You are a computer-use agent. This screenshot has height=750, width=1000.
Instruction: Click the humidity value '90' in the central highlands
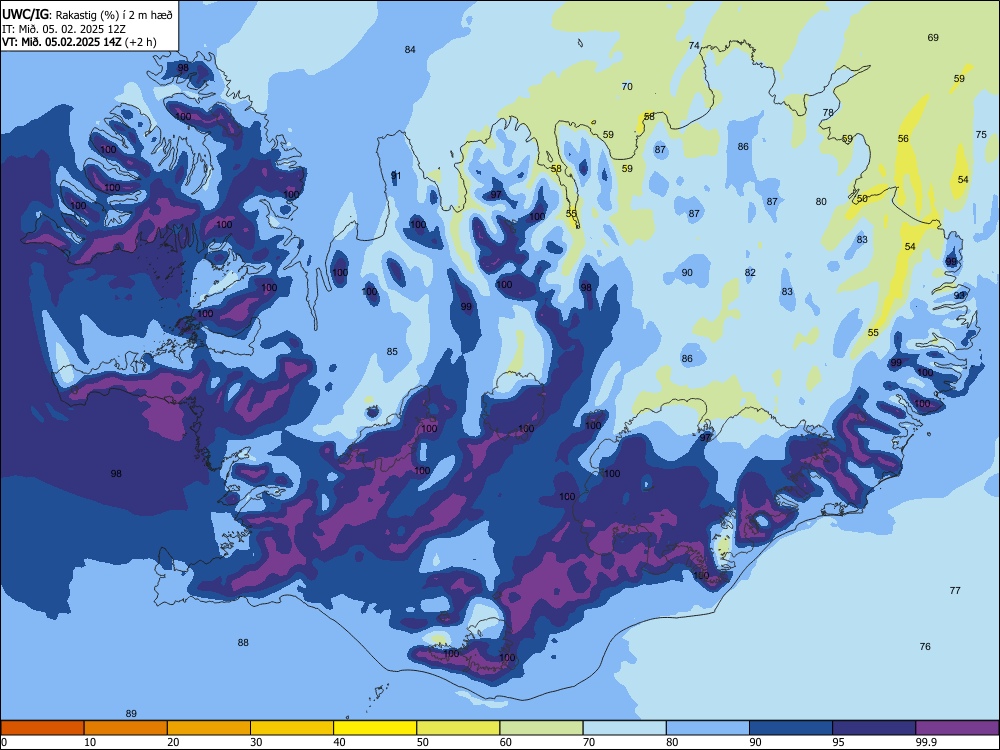pyautogui.click(x=687, y=273)
